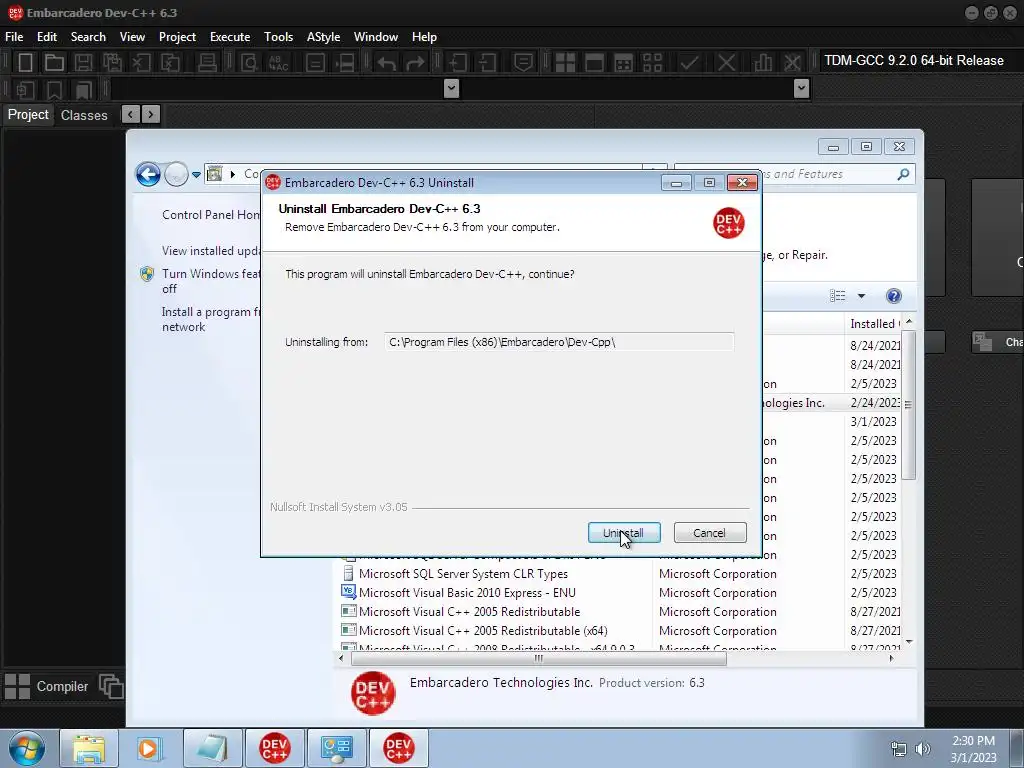Click the View installed updates link
This screenshot has width=1024, height=768.
(211, 251)
